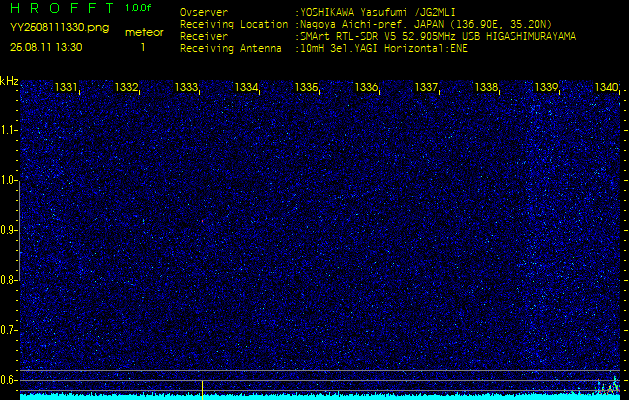Click the date stamp 25.08.11 13:30
The width and height of the screenshot is (629, 400).
point(46,47)
